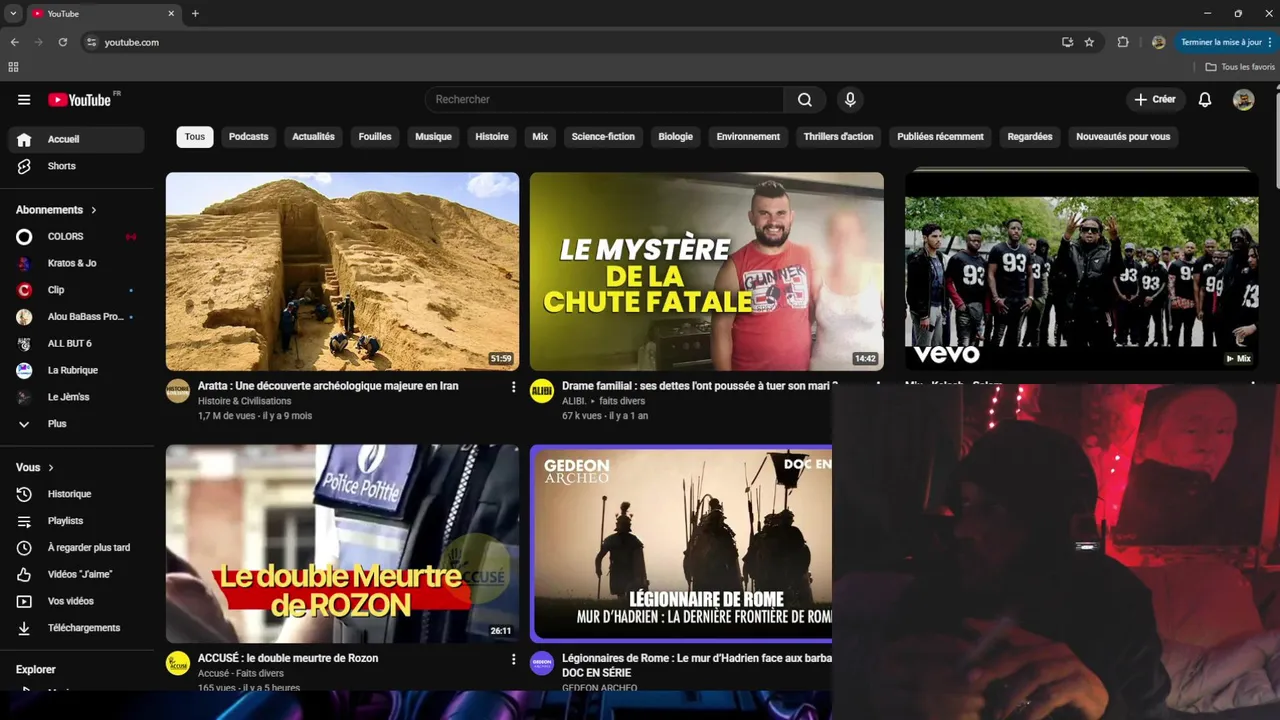
Task: Click the Créer button
Action: [x=1155, y=99]
